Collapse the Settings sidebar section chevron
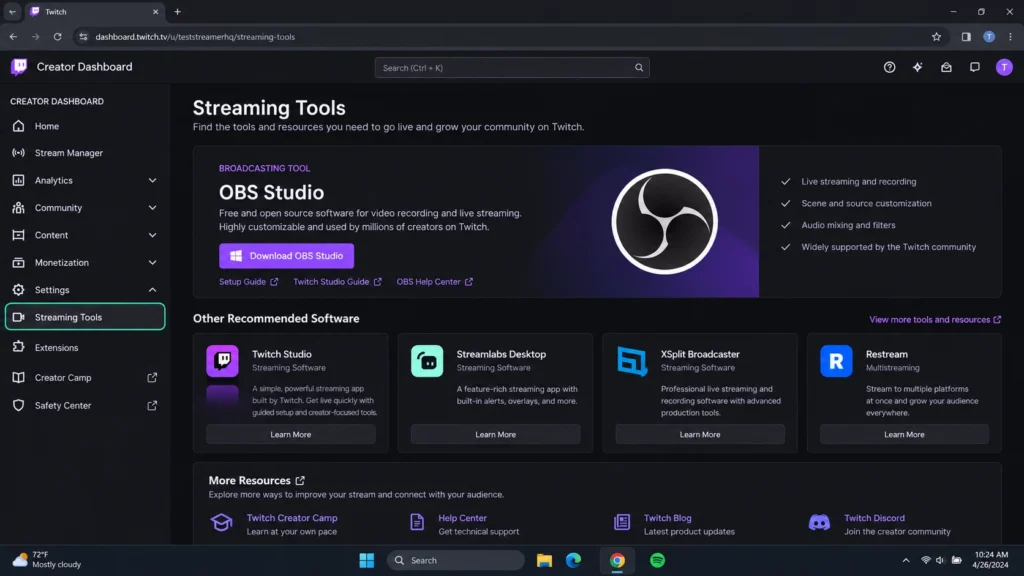The image size is (1024, 576). (x=152, y=290)
